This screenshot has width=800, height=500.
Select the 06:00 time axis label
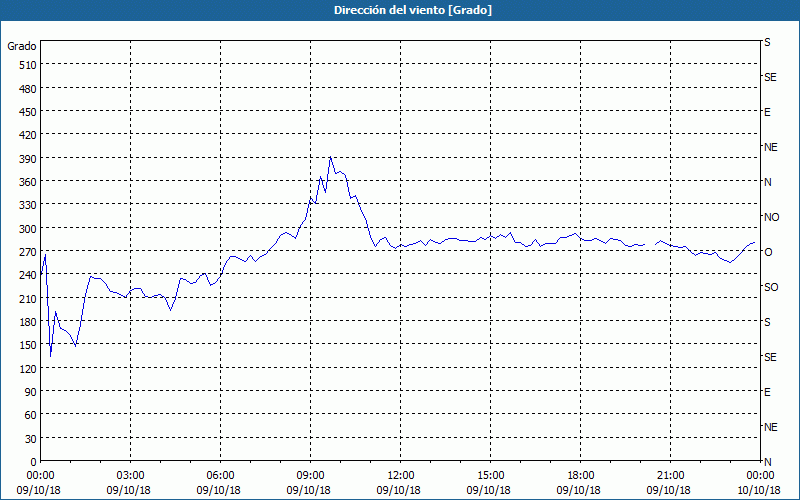(220, 476)
